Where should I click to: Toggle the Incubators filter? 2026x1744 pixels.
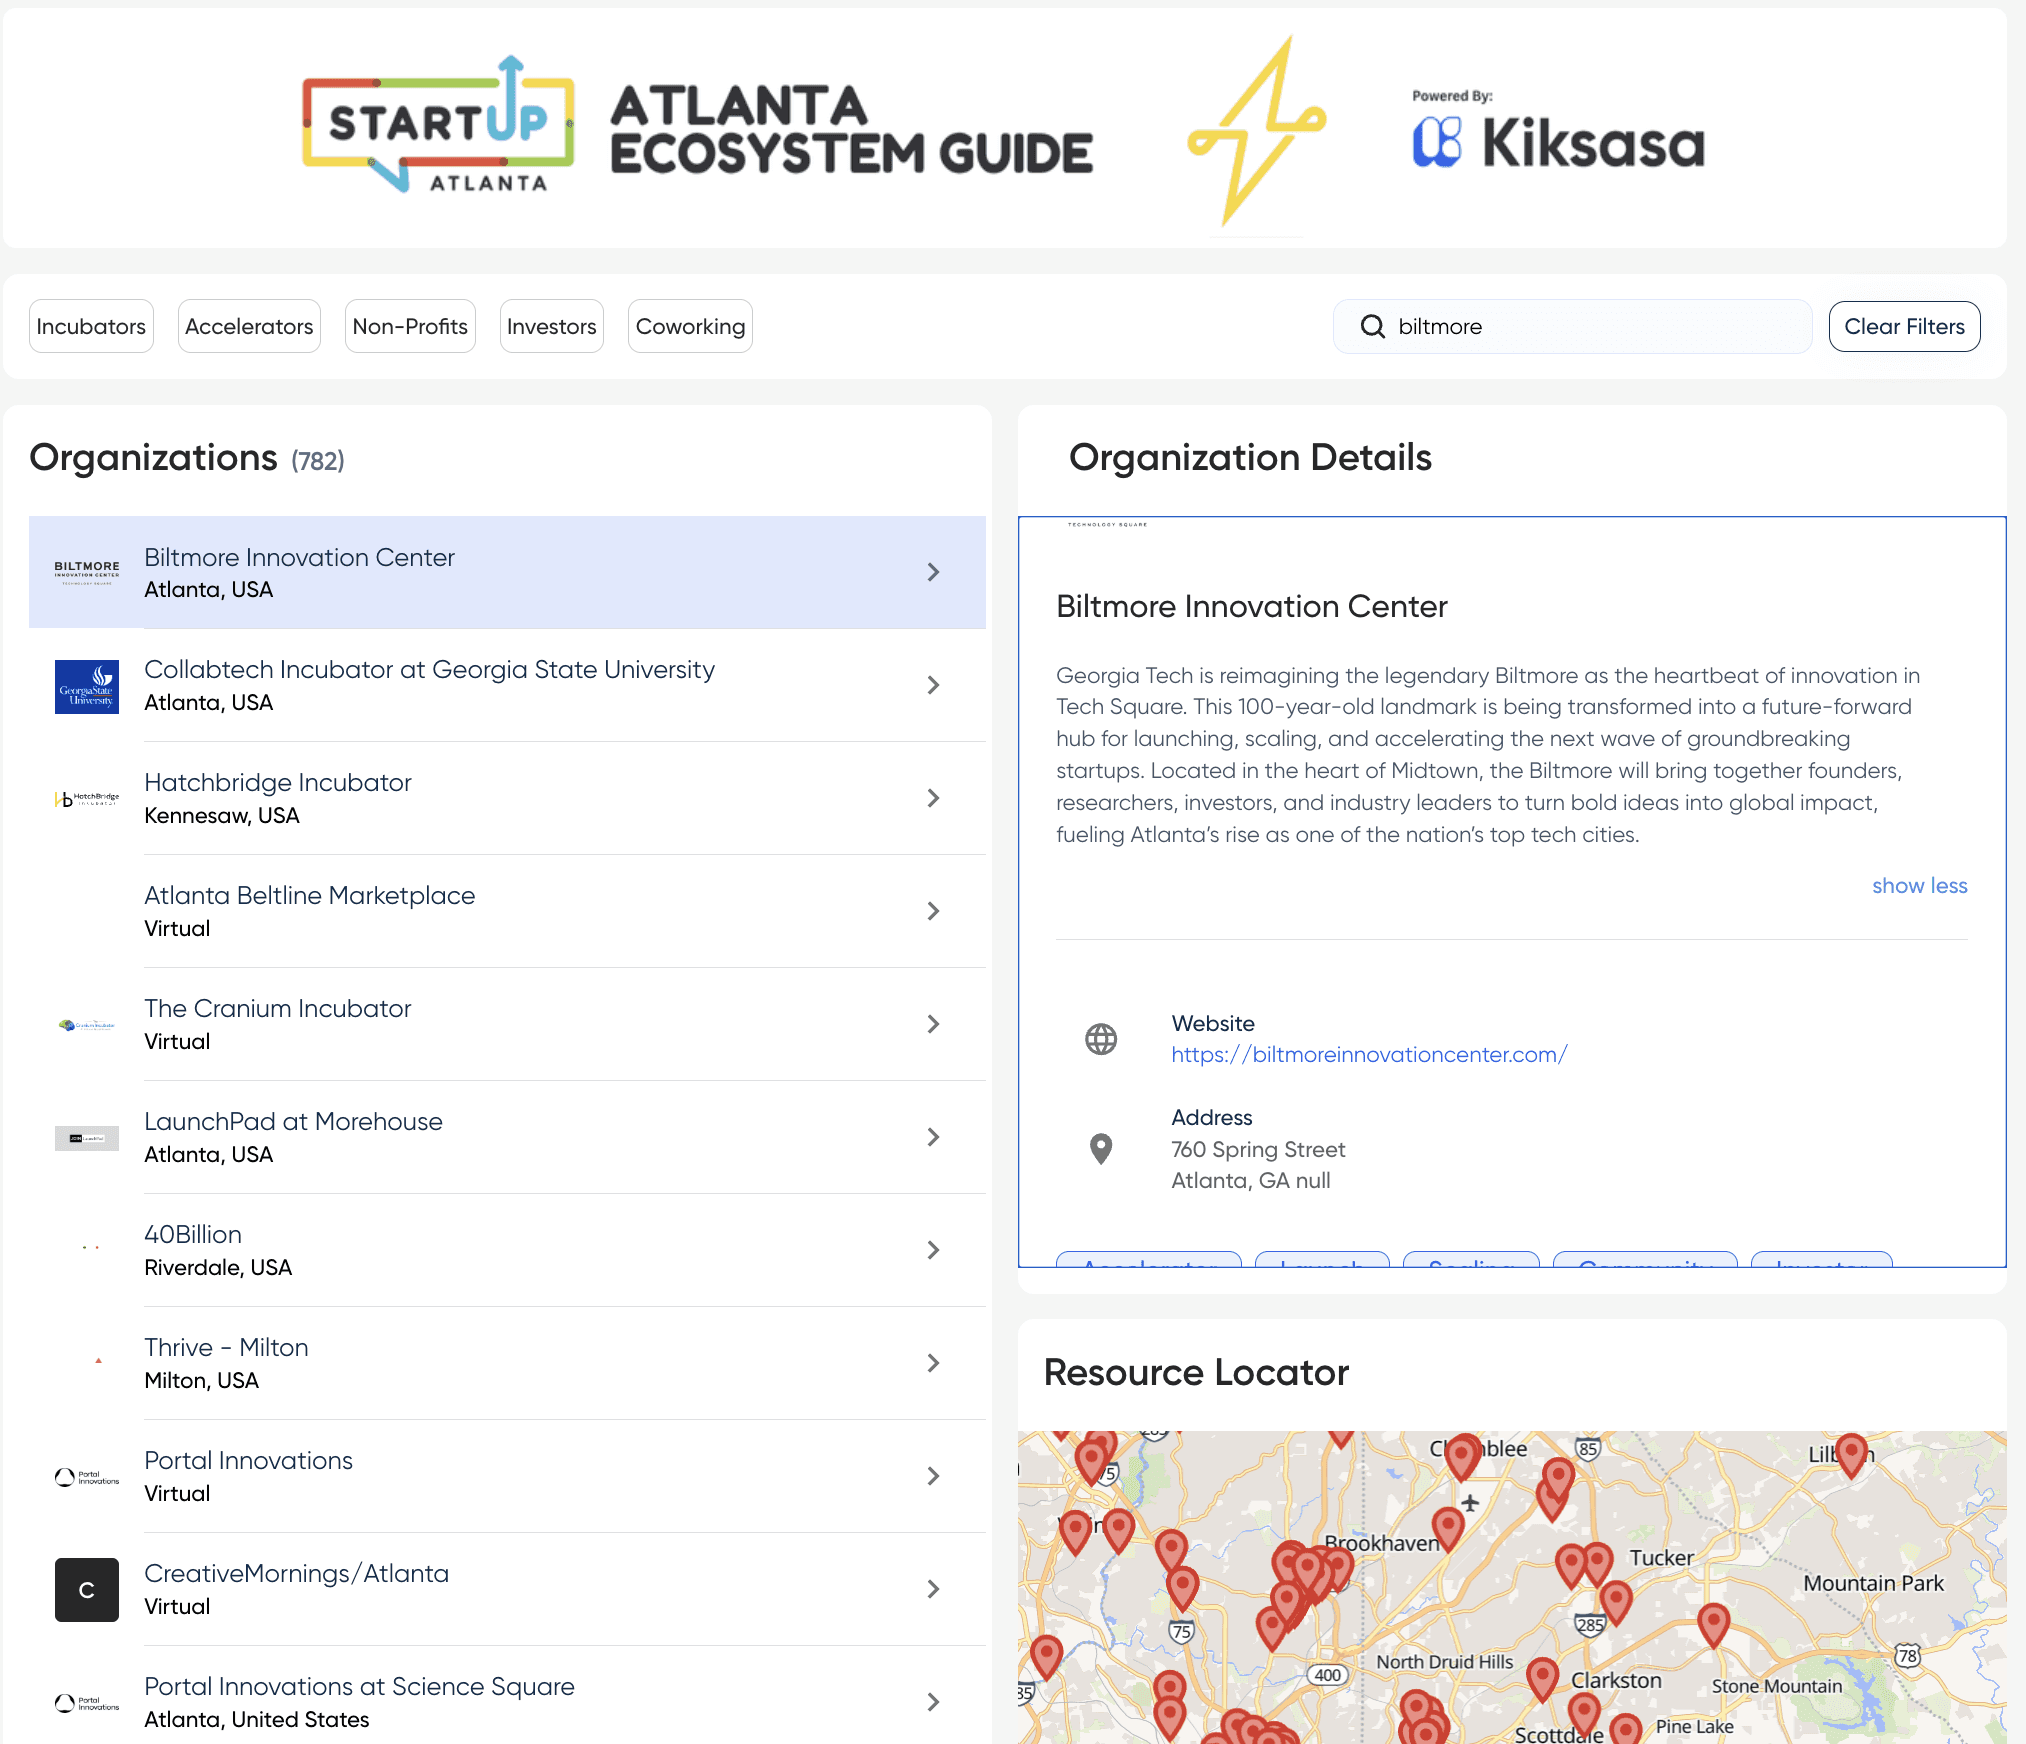tap(91, 327)
